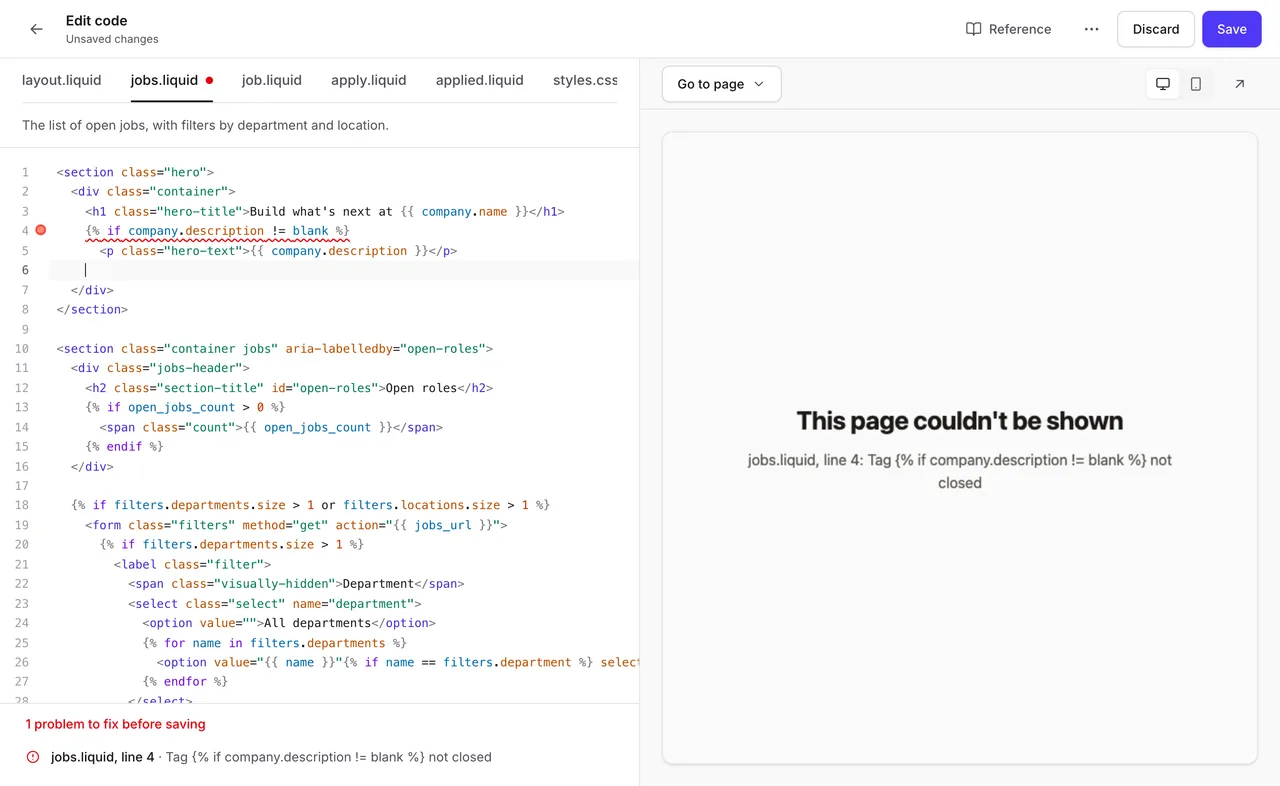Click line number 10 in gutter
This screenshot has width=1280, height=786.
[x=23, y=349]
